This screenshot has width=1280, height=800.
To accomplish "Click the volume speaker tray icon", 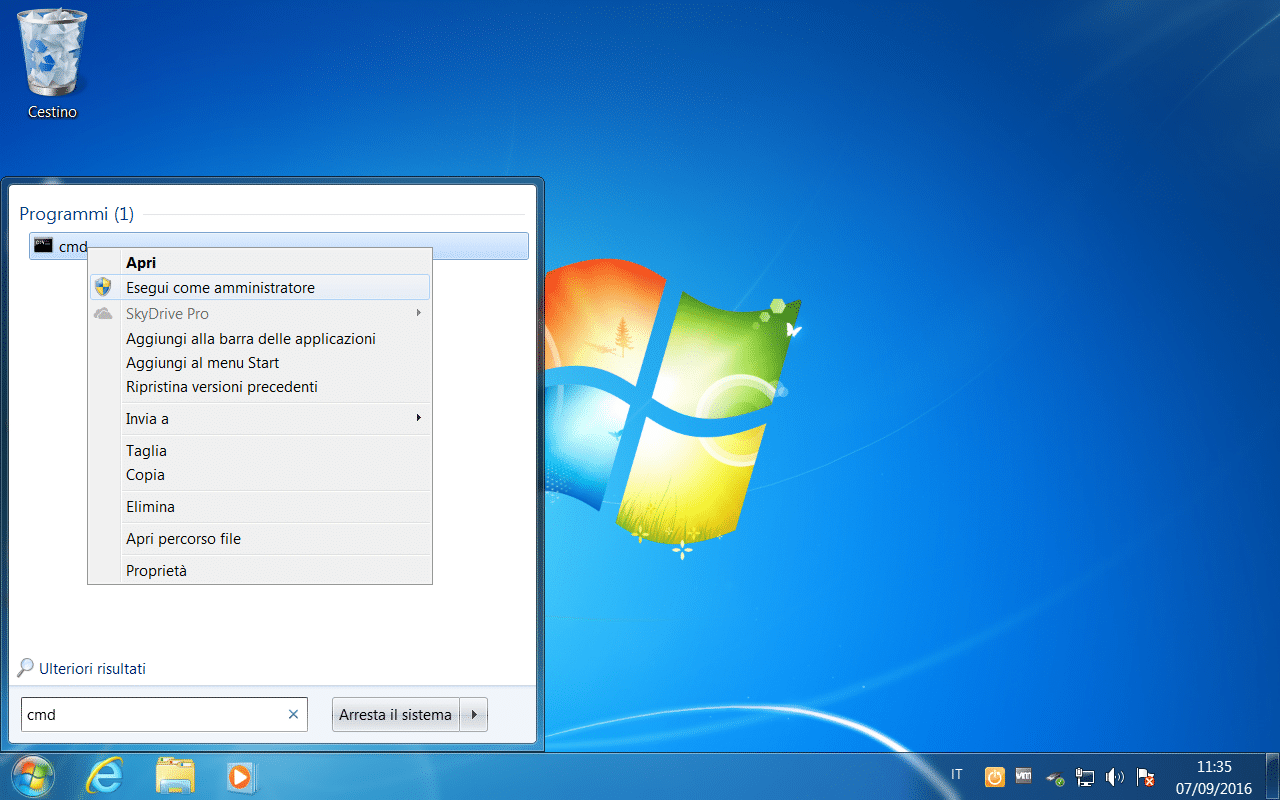I will (1115, 777).
